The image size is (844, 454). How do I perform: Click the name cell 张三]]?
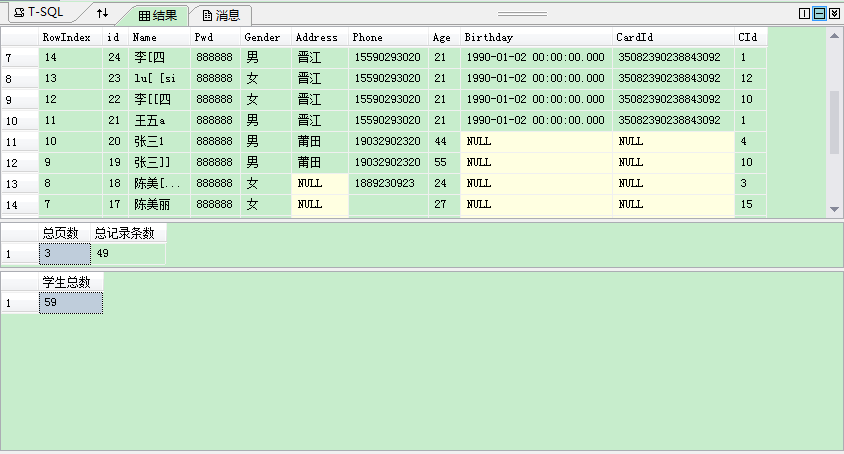[159, 162]
